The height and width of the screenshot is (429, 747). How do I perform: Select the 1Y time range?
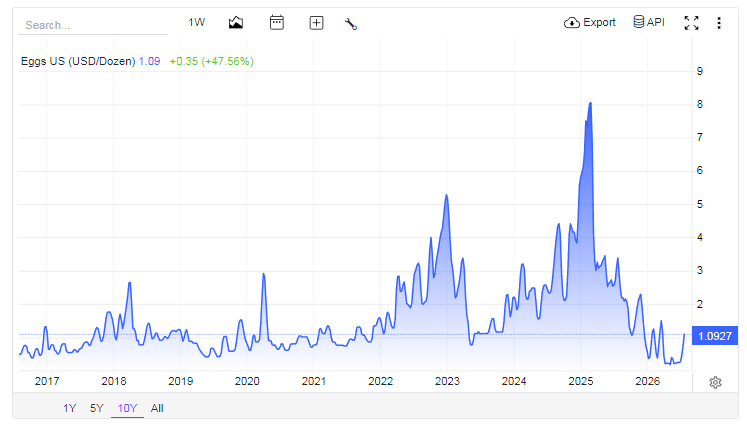[x=70, y=408]
